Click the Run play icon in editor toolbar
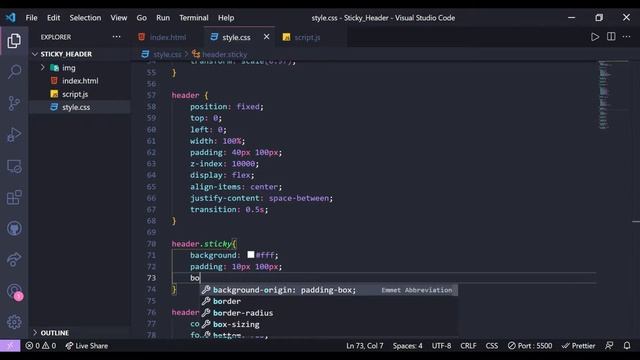The image size is (640, 360). (595, 37)
